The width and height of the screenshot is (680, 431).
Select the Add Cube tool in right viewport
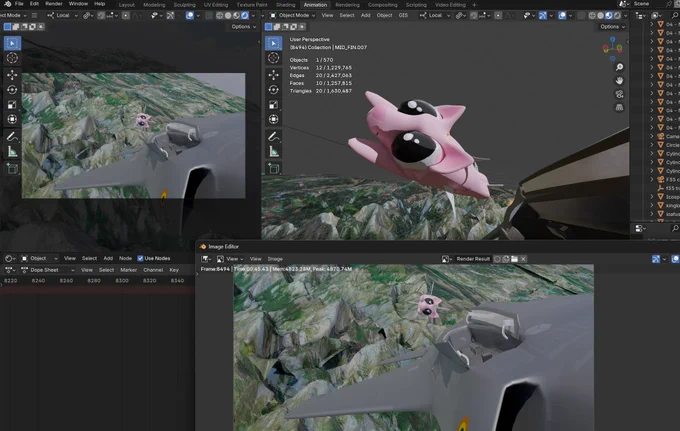(273, 168)
